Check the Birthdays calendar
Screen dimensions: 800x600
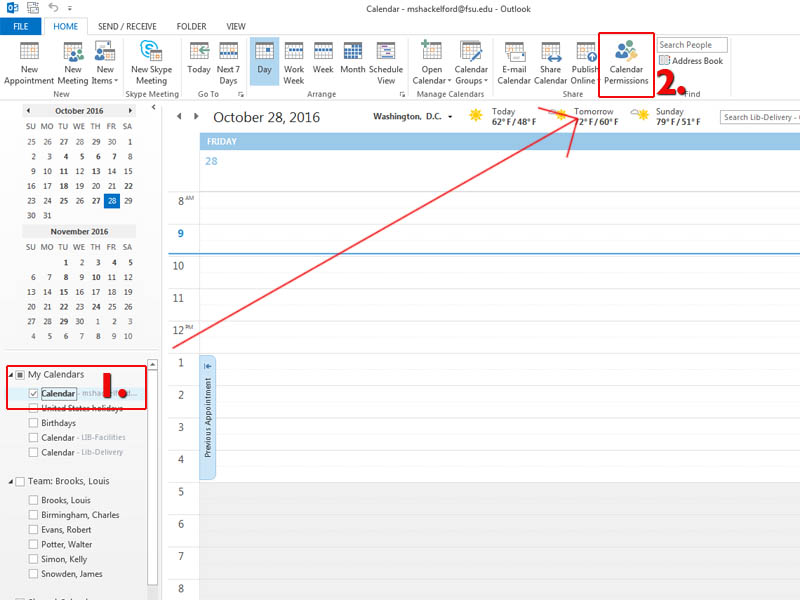click(x=33, y=423)
